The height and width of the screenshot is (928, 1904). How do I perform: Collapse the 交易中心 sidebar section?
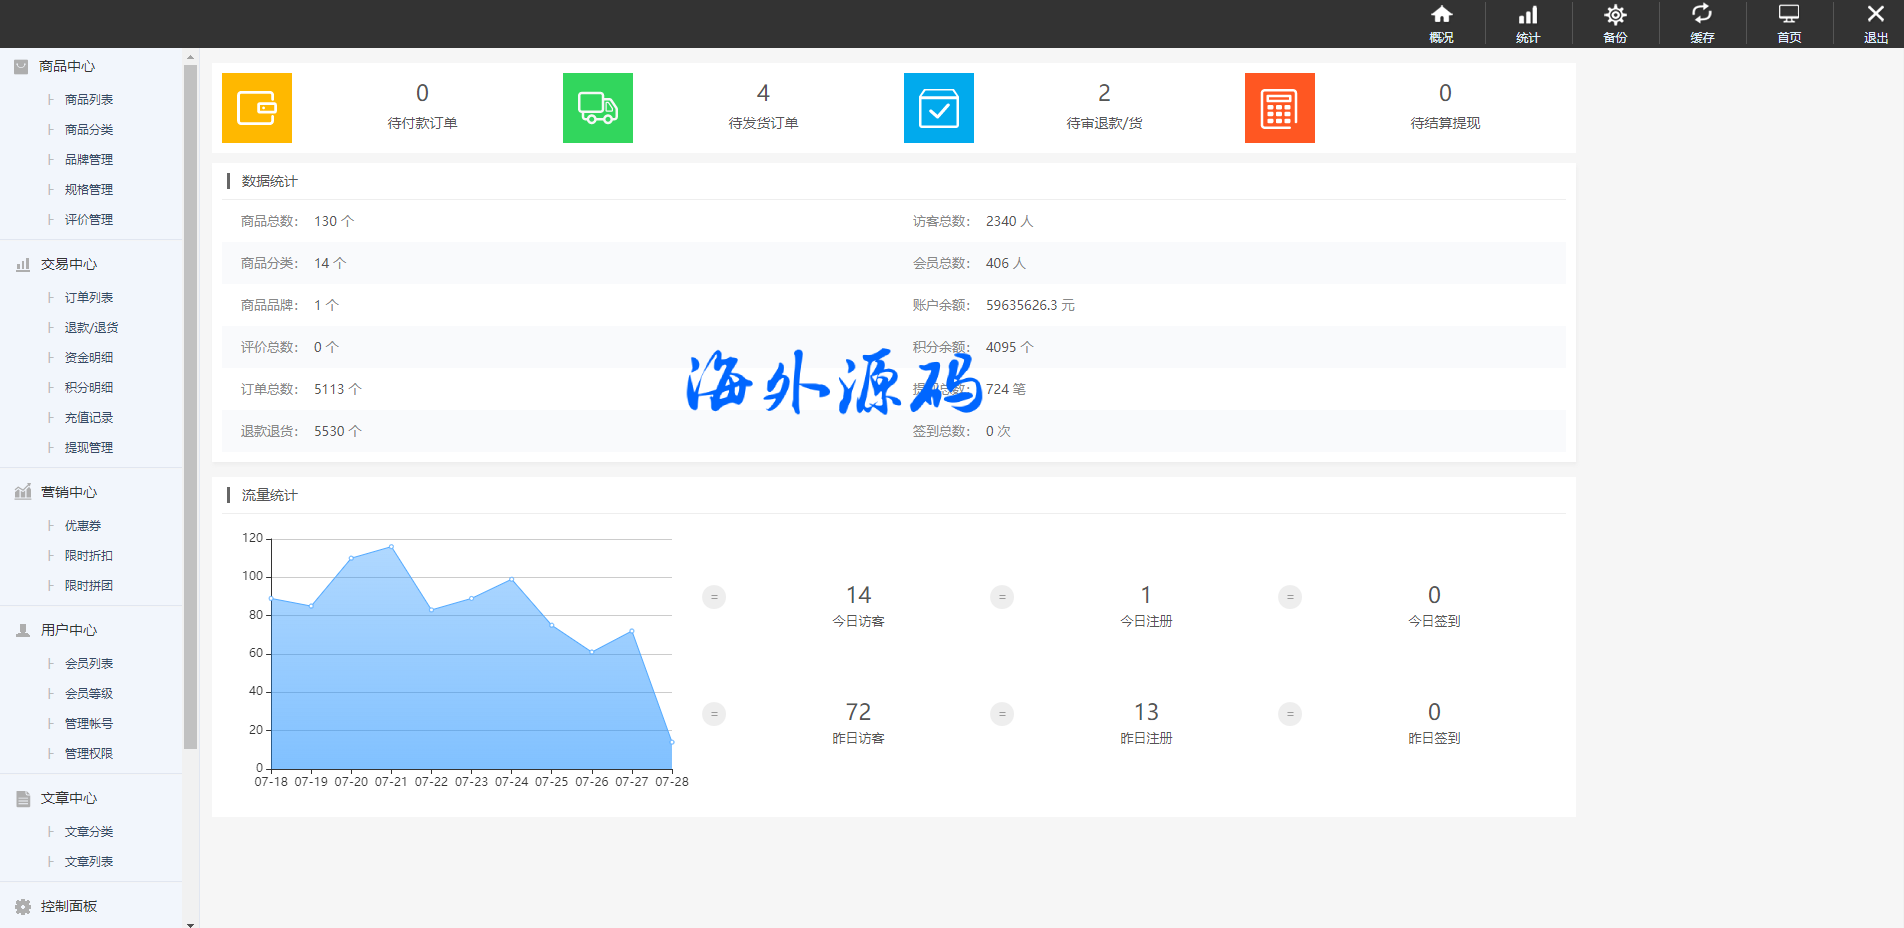[68, 264]
